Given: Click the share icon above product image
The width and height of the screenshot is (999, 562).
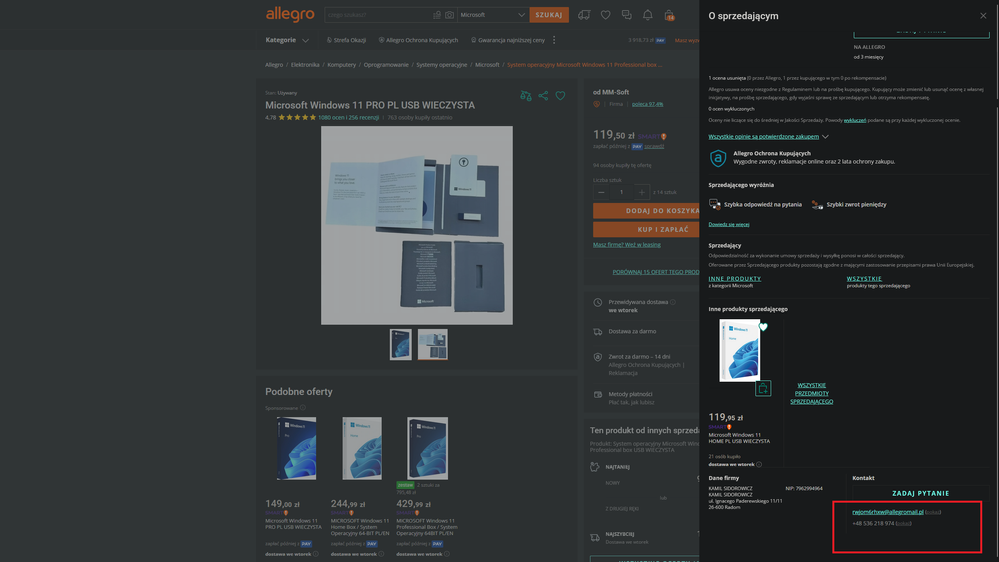Looking at the screenshot, I should [x=543, y=96].
